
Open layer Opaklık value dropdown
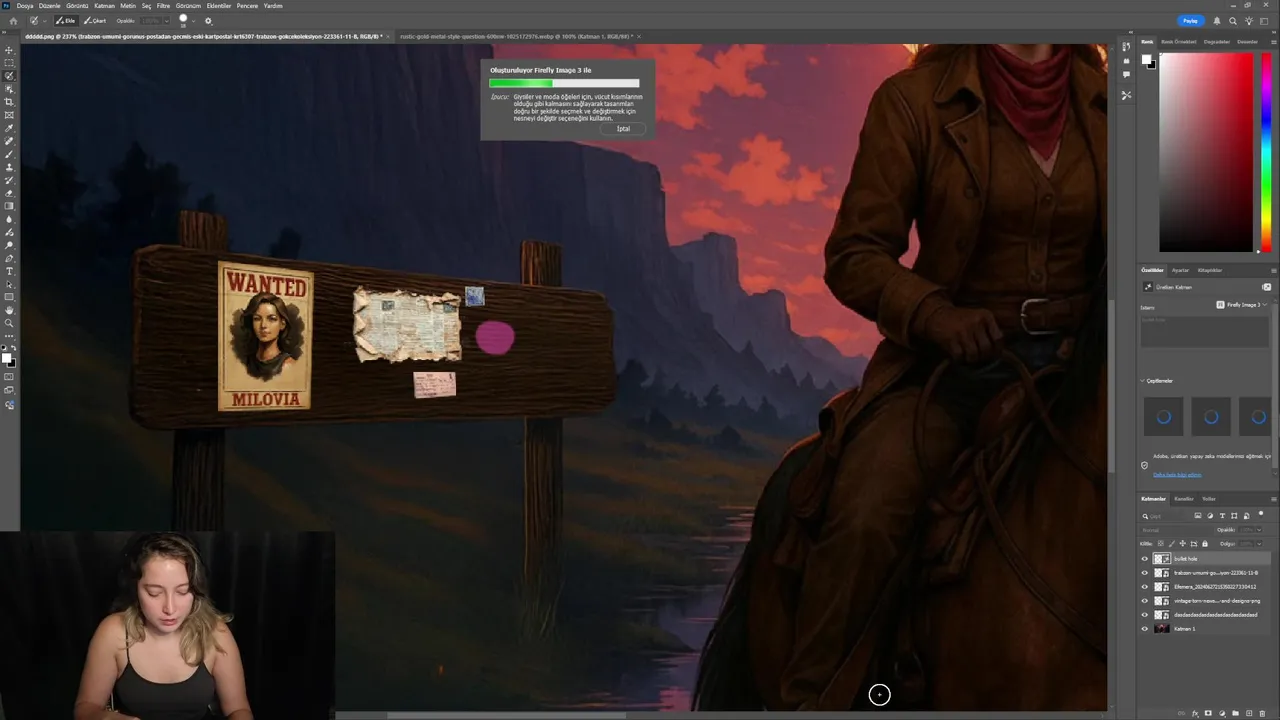pos(1259,530)
